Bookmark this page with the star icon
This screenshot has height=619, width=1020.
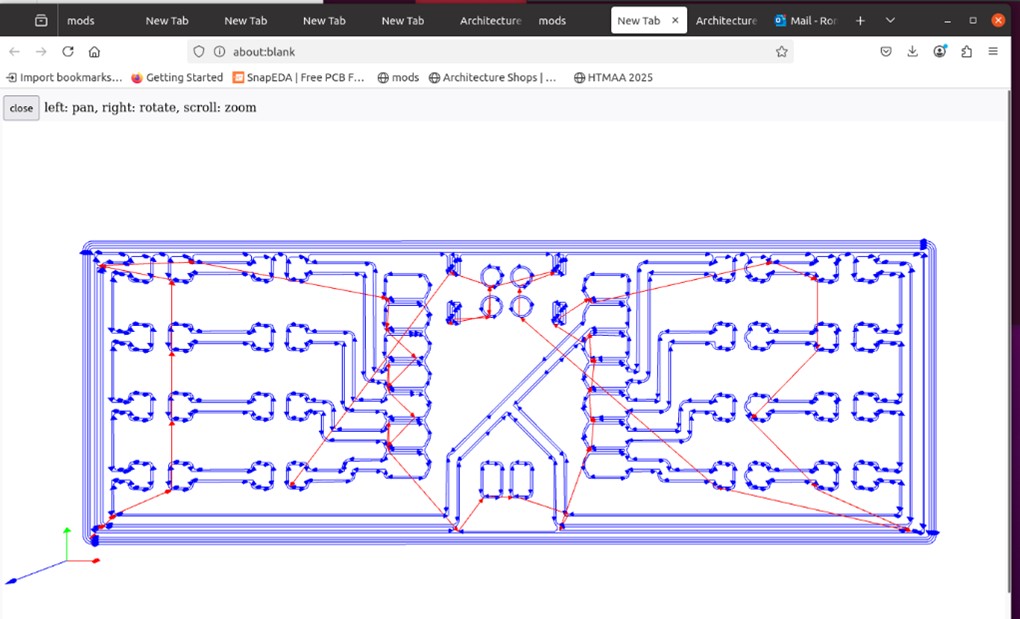(781, 52)
